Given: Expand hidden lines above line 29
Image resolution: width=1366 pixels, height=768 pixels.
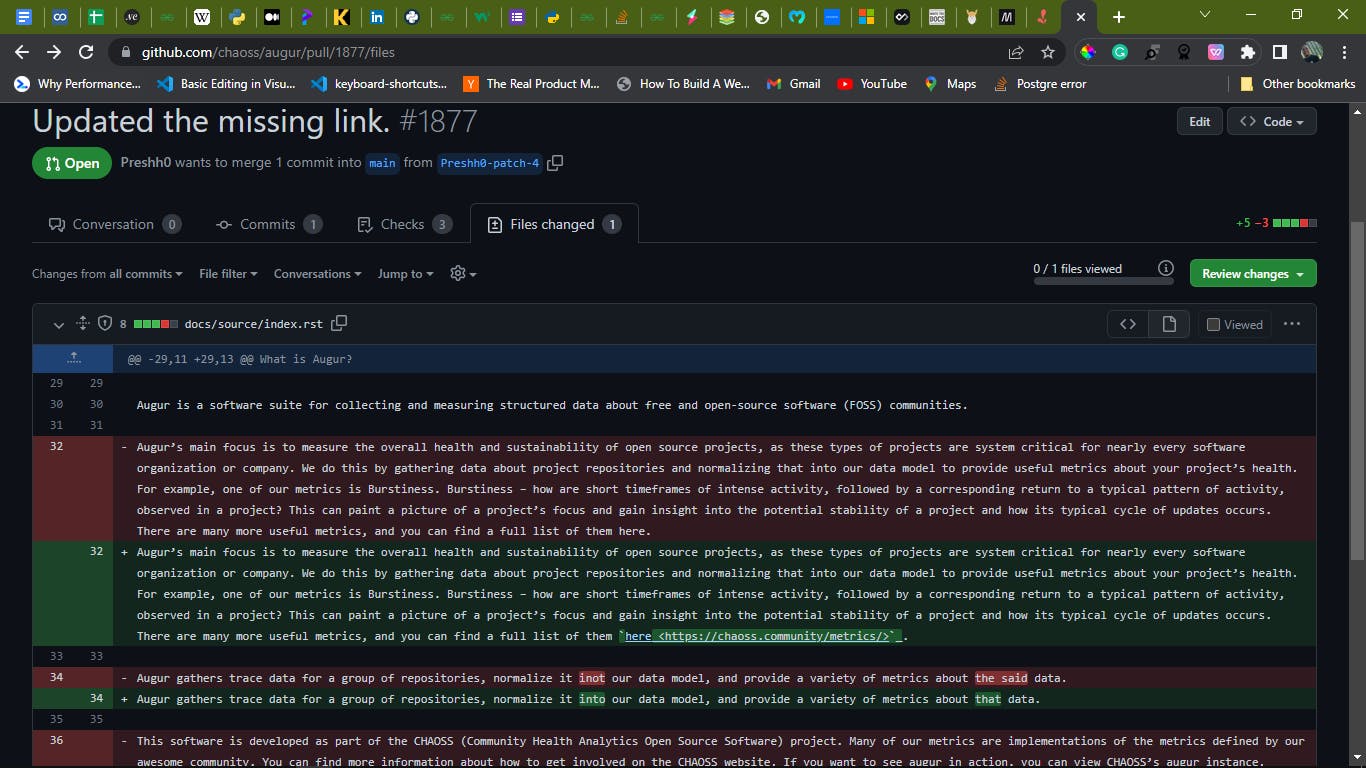Looking at the screenshot, I should pos(73,358).
